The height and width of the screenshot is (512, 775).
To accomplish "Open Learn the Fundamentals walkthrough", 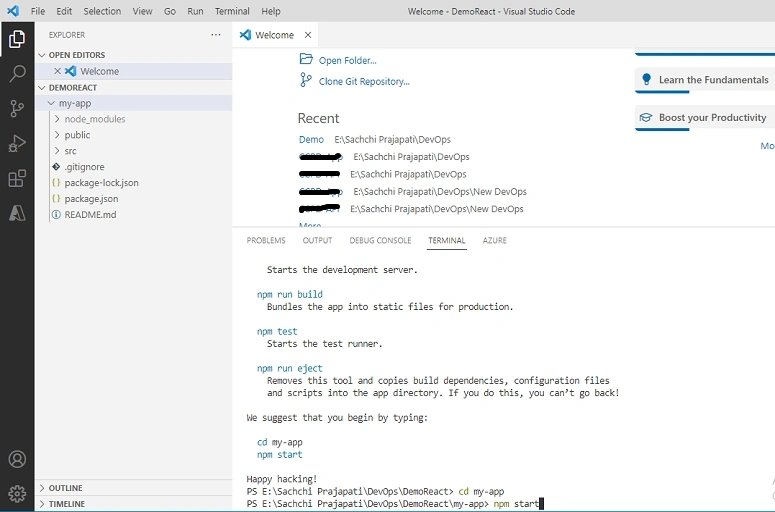I will tap(705, 80).
